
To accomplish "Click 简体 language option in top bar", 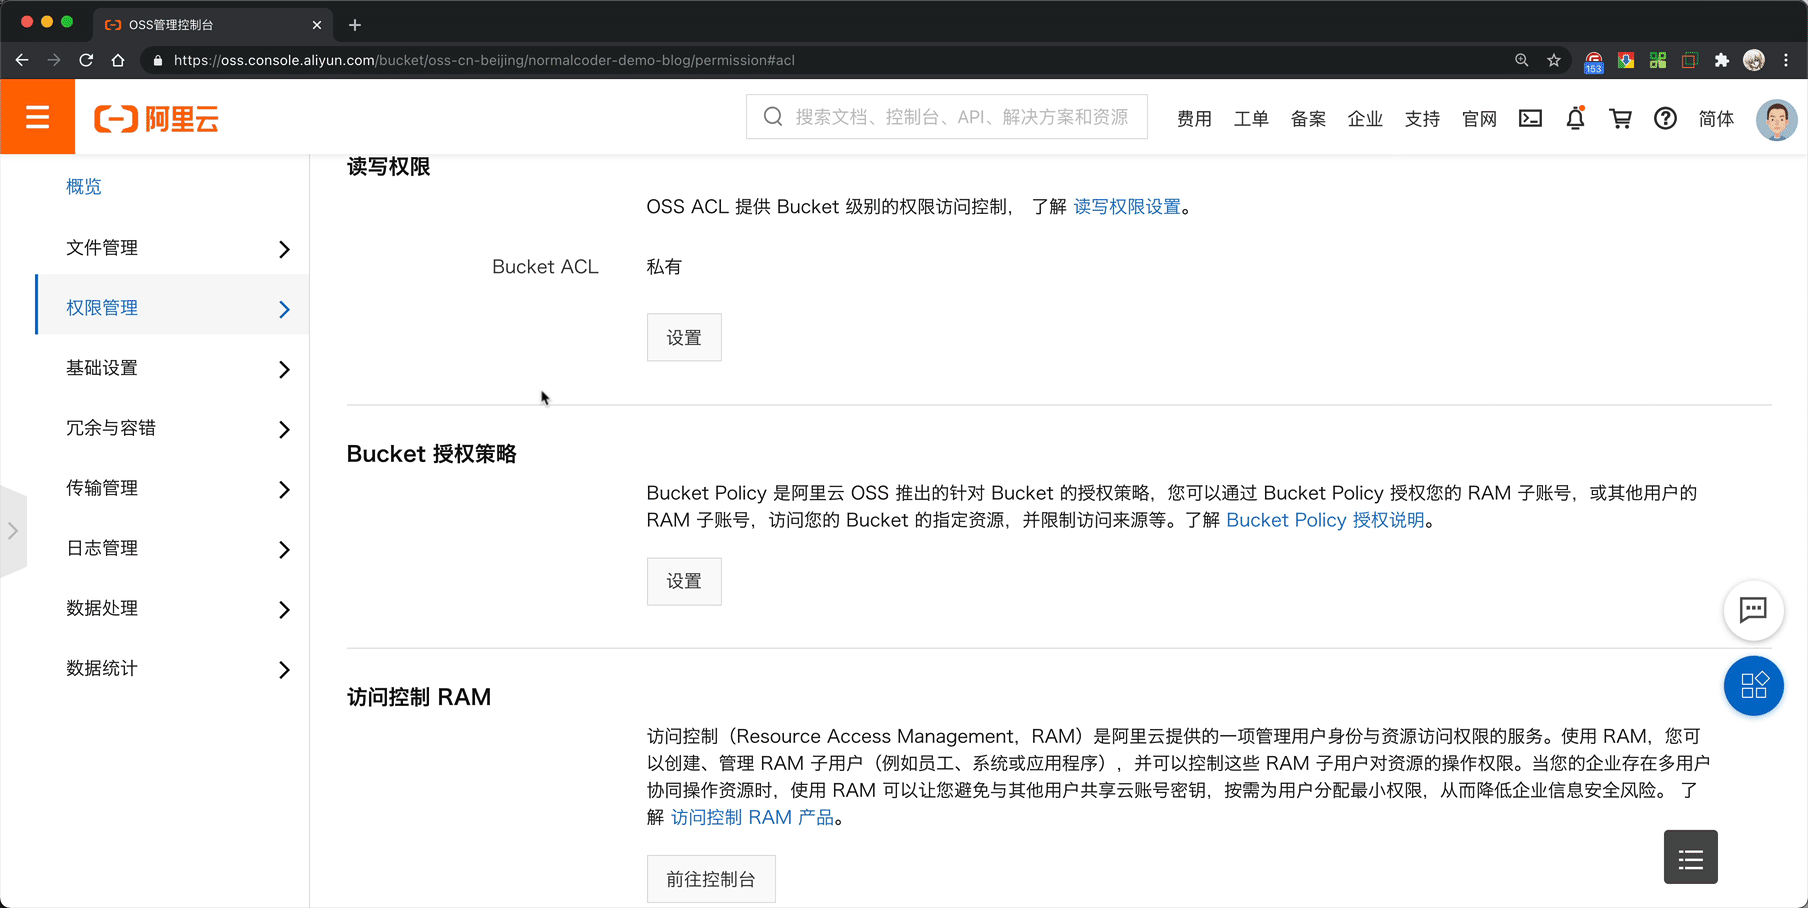I will pos(1717,118).
